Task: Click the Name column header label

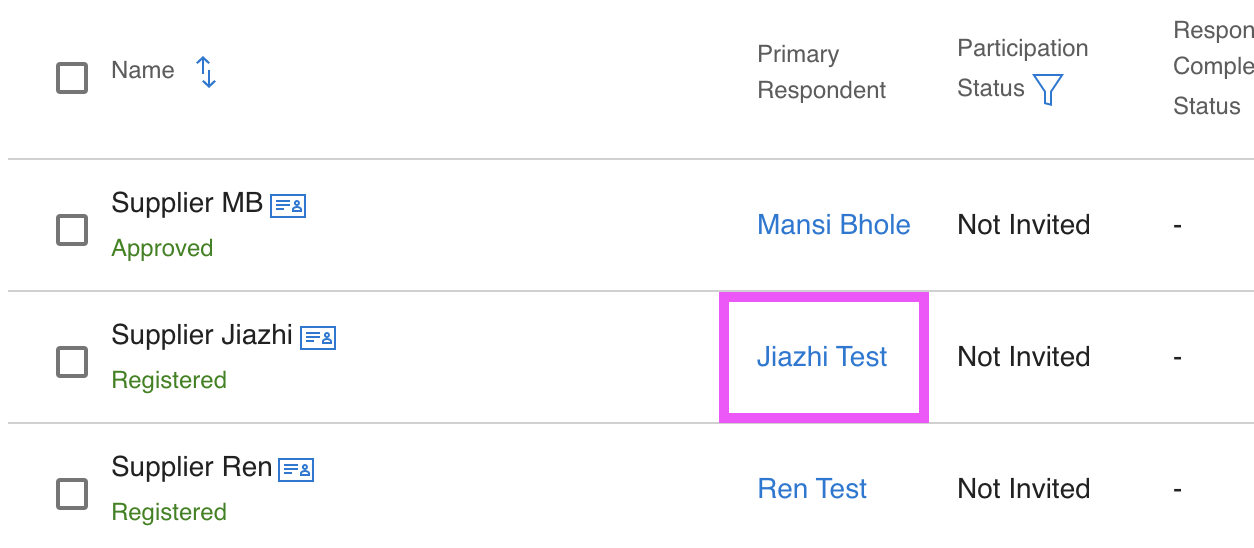Action: click(143, 71)
